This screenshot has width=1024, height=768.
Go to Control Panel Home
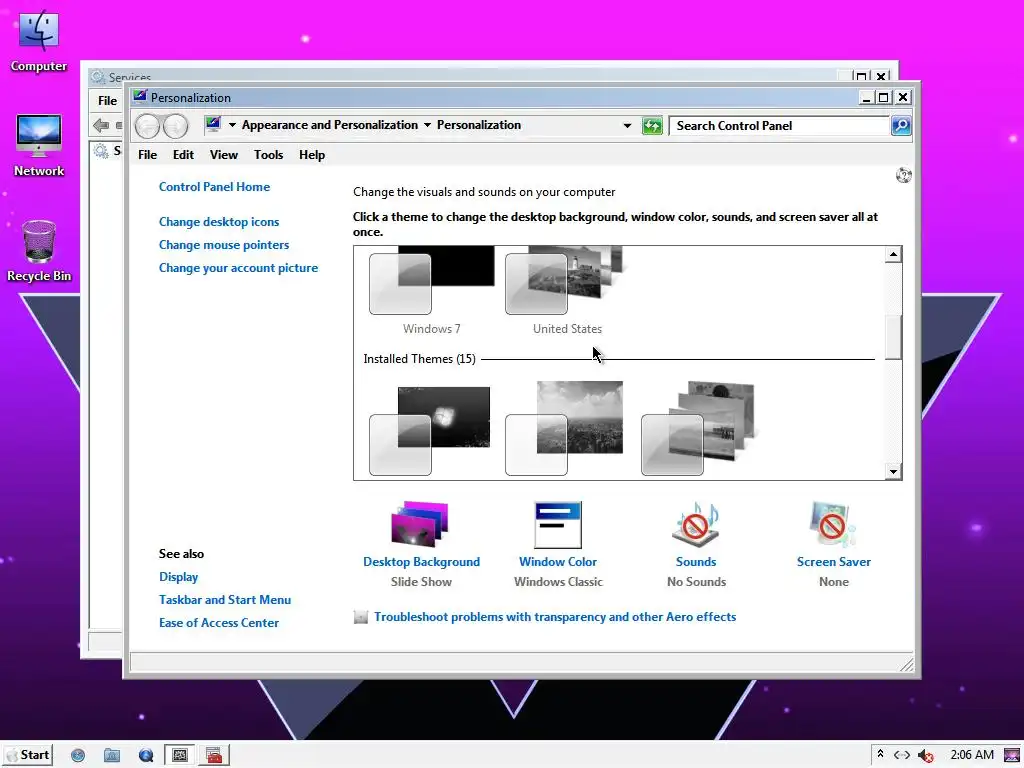click(214, 187)
